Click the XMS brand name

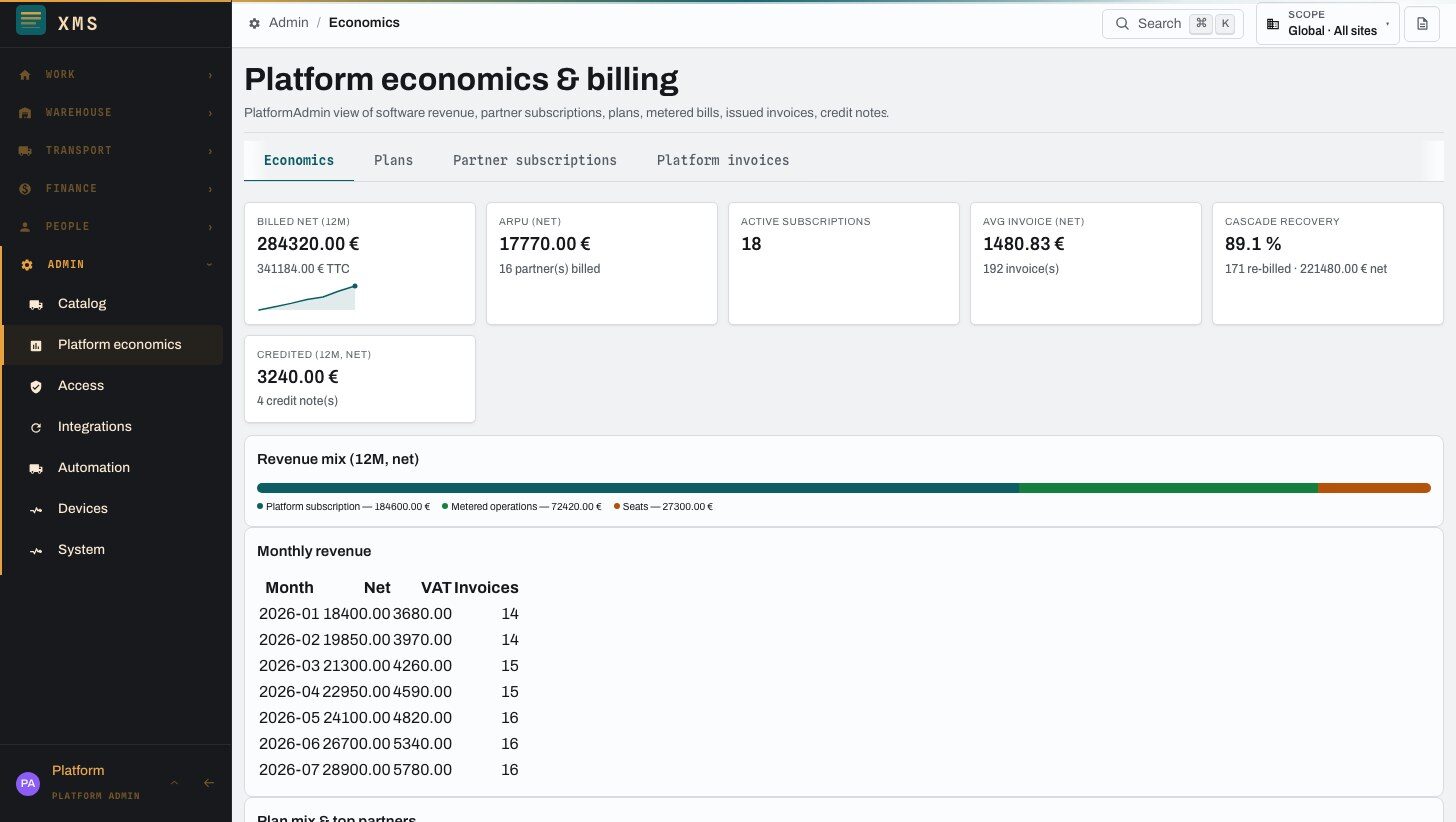coord(78,23)
